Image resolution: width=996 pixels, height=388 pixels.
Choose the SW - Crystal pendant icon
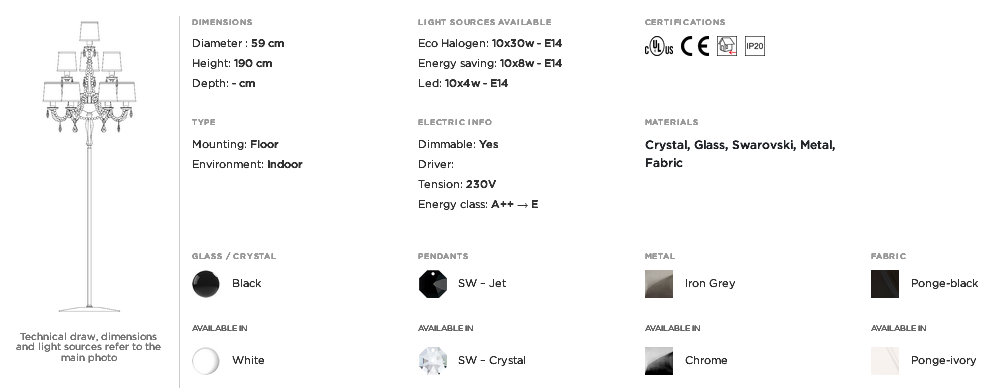433,361
